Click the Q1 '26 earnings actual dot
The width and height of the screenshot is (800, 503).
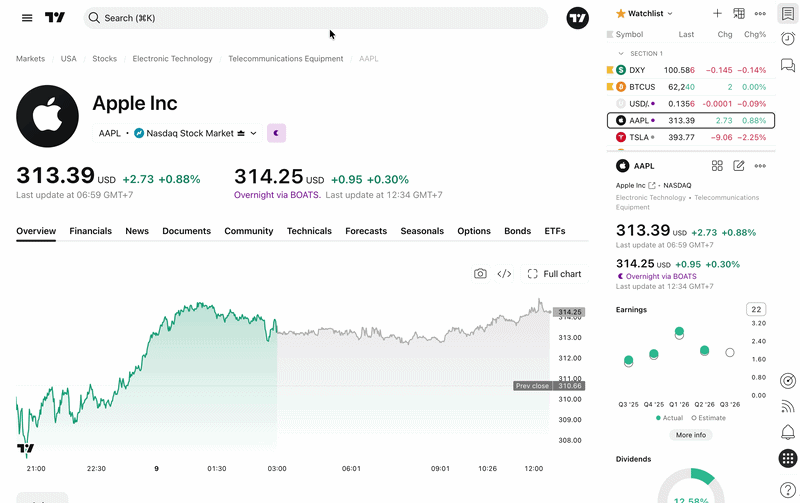[679, 331]
